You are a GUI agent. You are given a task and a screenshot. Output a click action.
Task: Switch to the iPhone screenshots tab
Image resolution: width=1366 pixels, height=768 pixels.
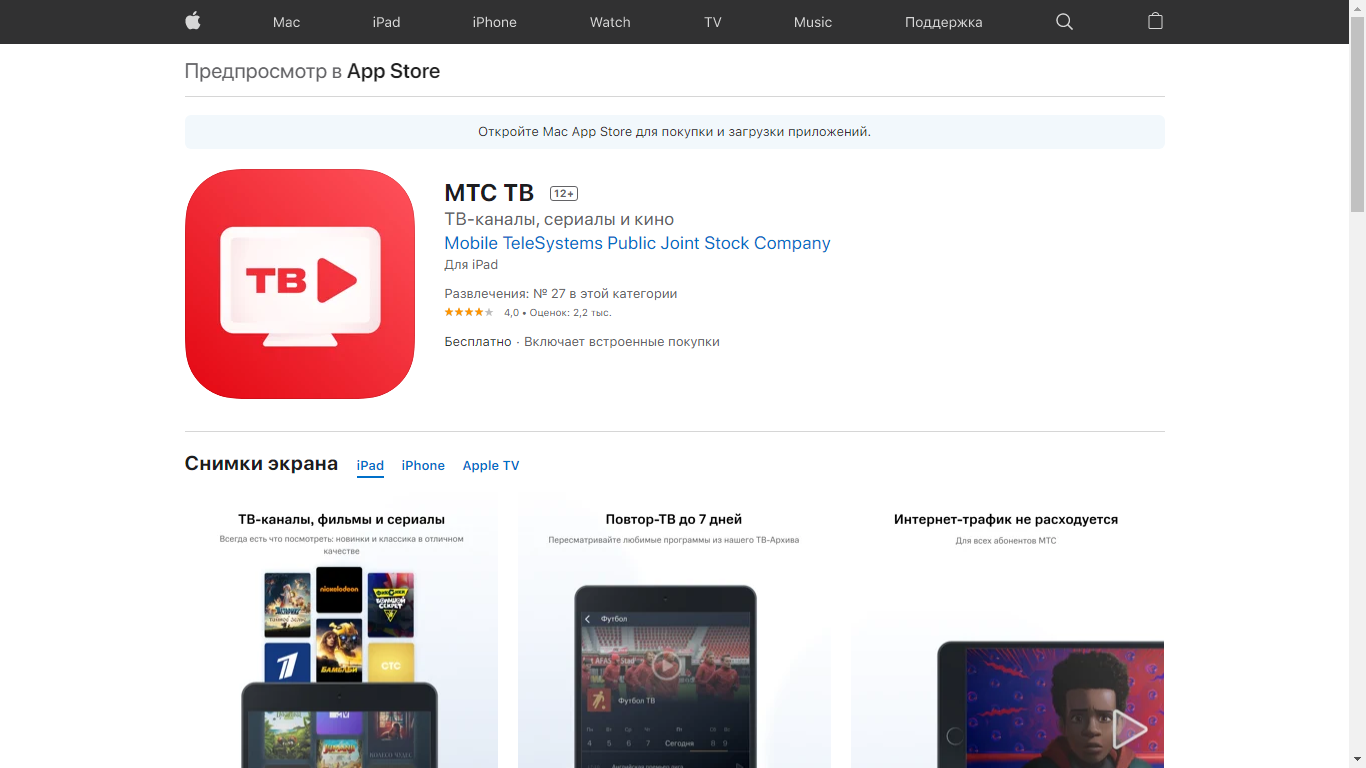(x=423, y=466)
